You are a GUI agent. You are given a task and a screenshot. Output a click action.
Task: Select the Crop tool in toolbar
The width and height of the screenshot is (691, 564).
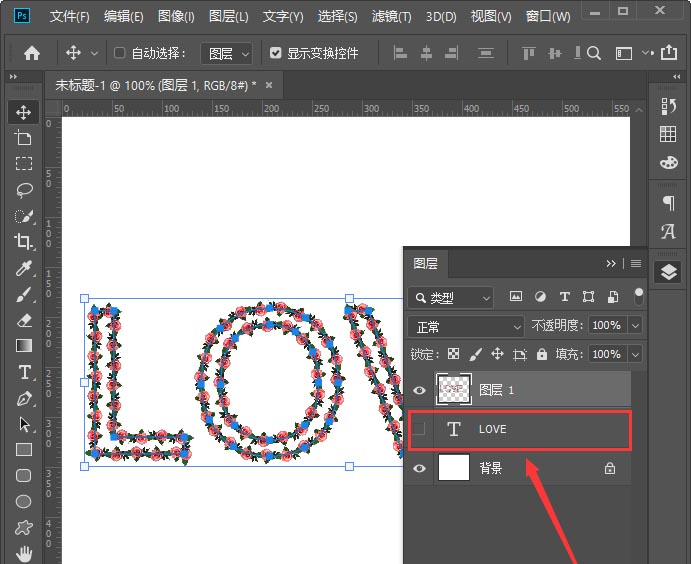point(24,241)
